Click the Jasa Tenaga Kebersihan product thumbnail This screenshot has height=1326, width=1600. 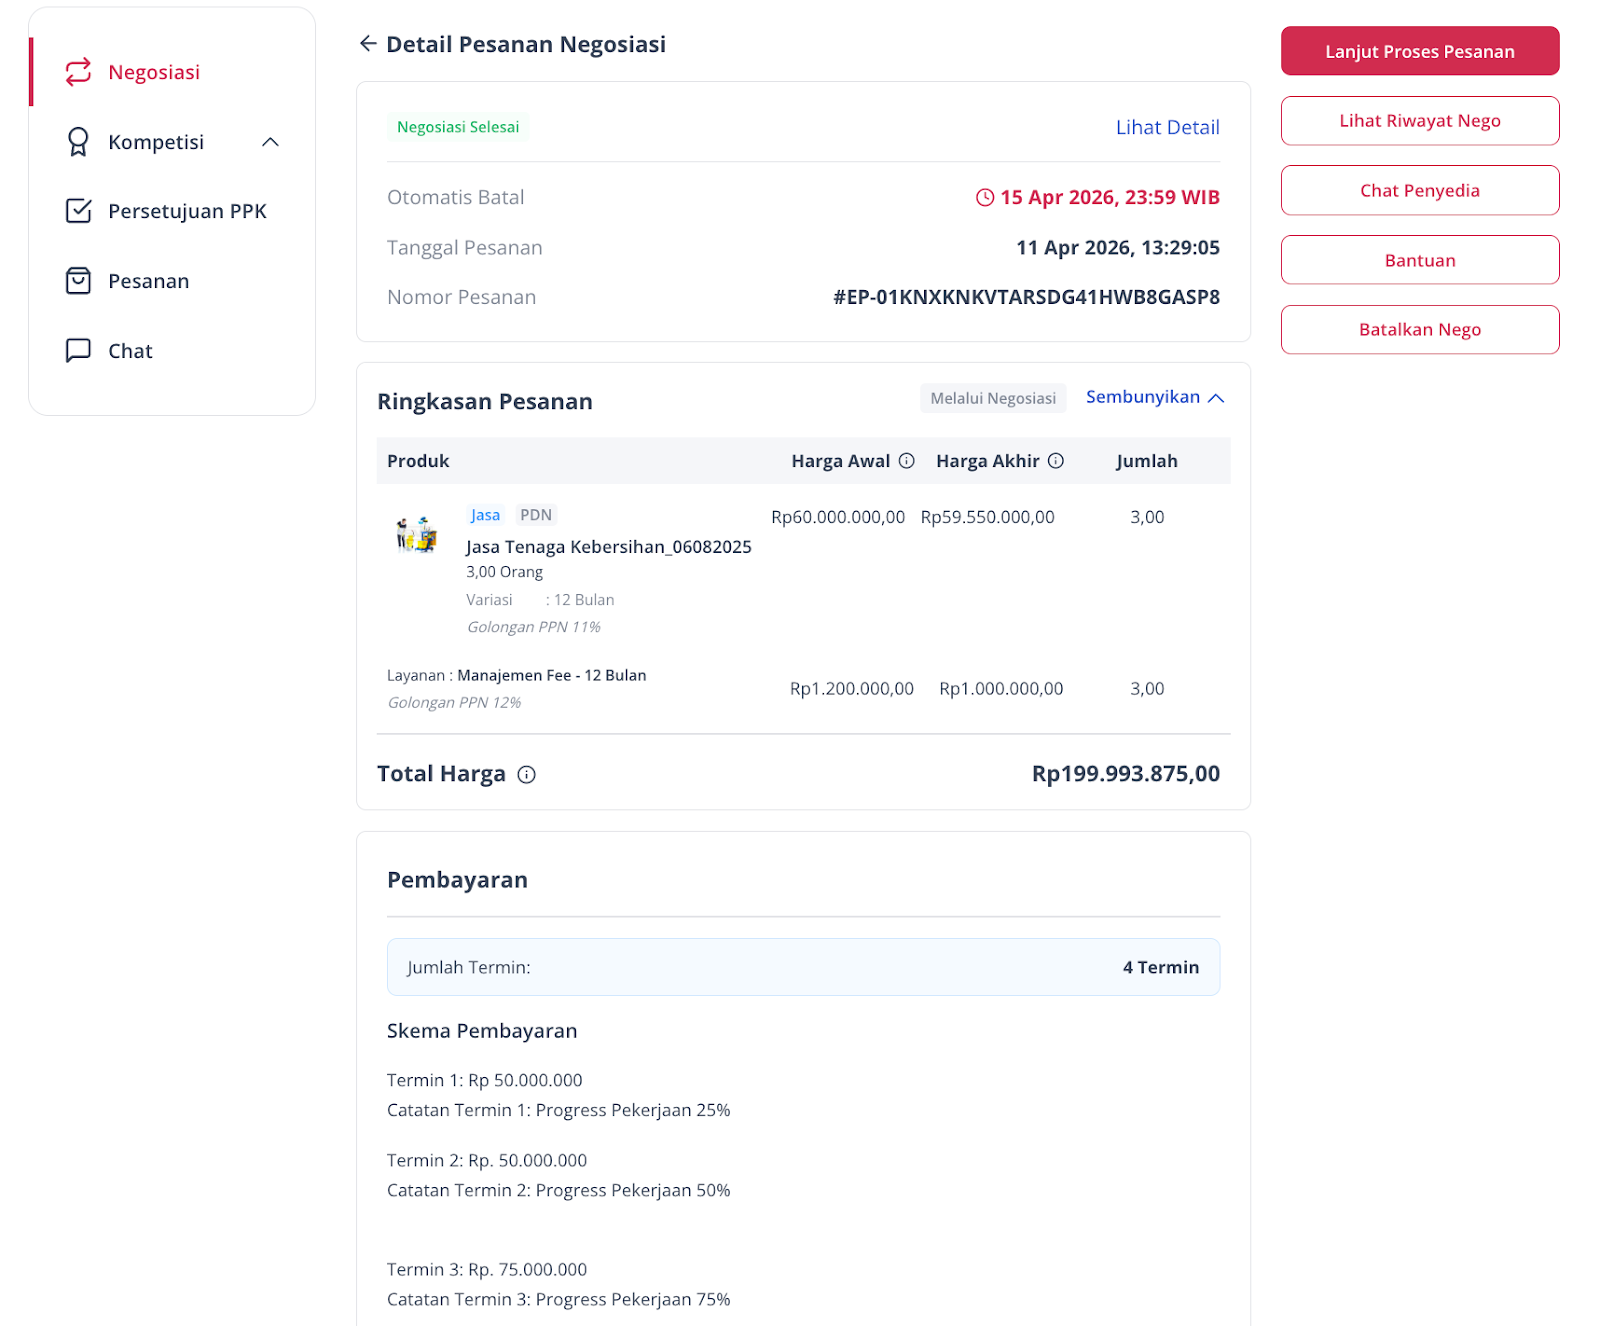(417, 535)
